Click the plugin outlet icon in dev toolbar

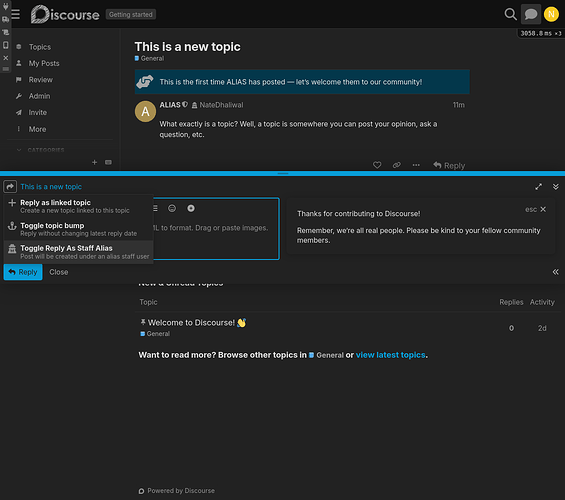5,6
